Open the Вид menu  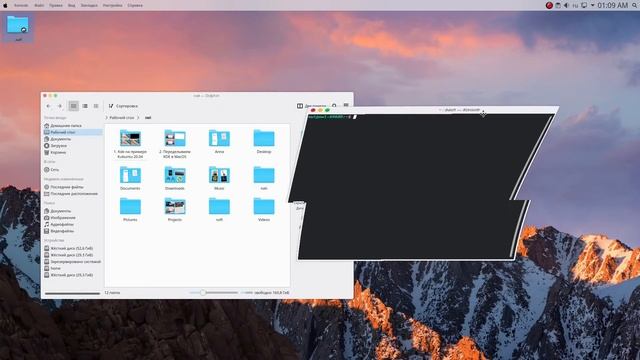pos(71,5)
